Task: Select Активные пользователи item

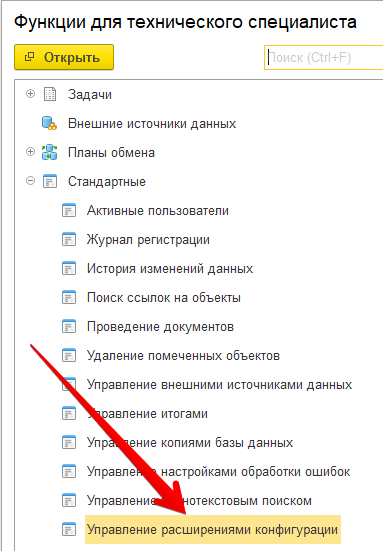Action: 158,210
